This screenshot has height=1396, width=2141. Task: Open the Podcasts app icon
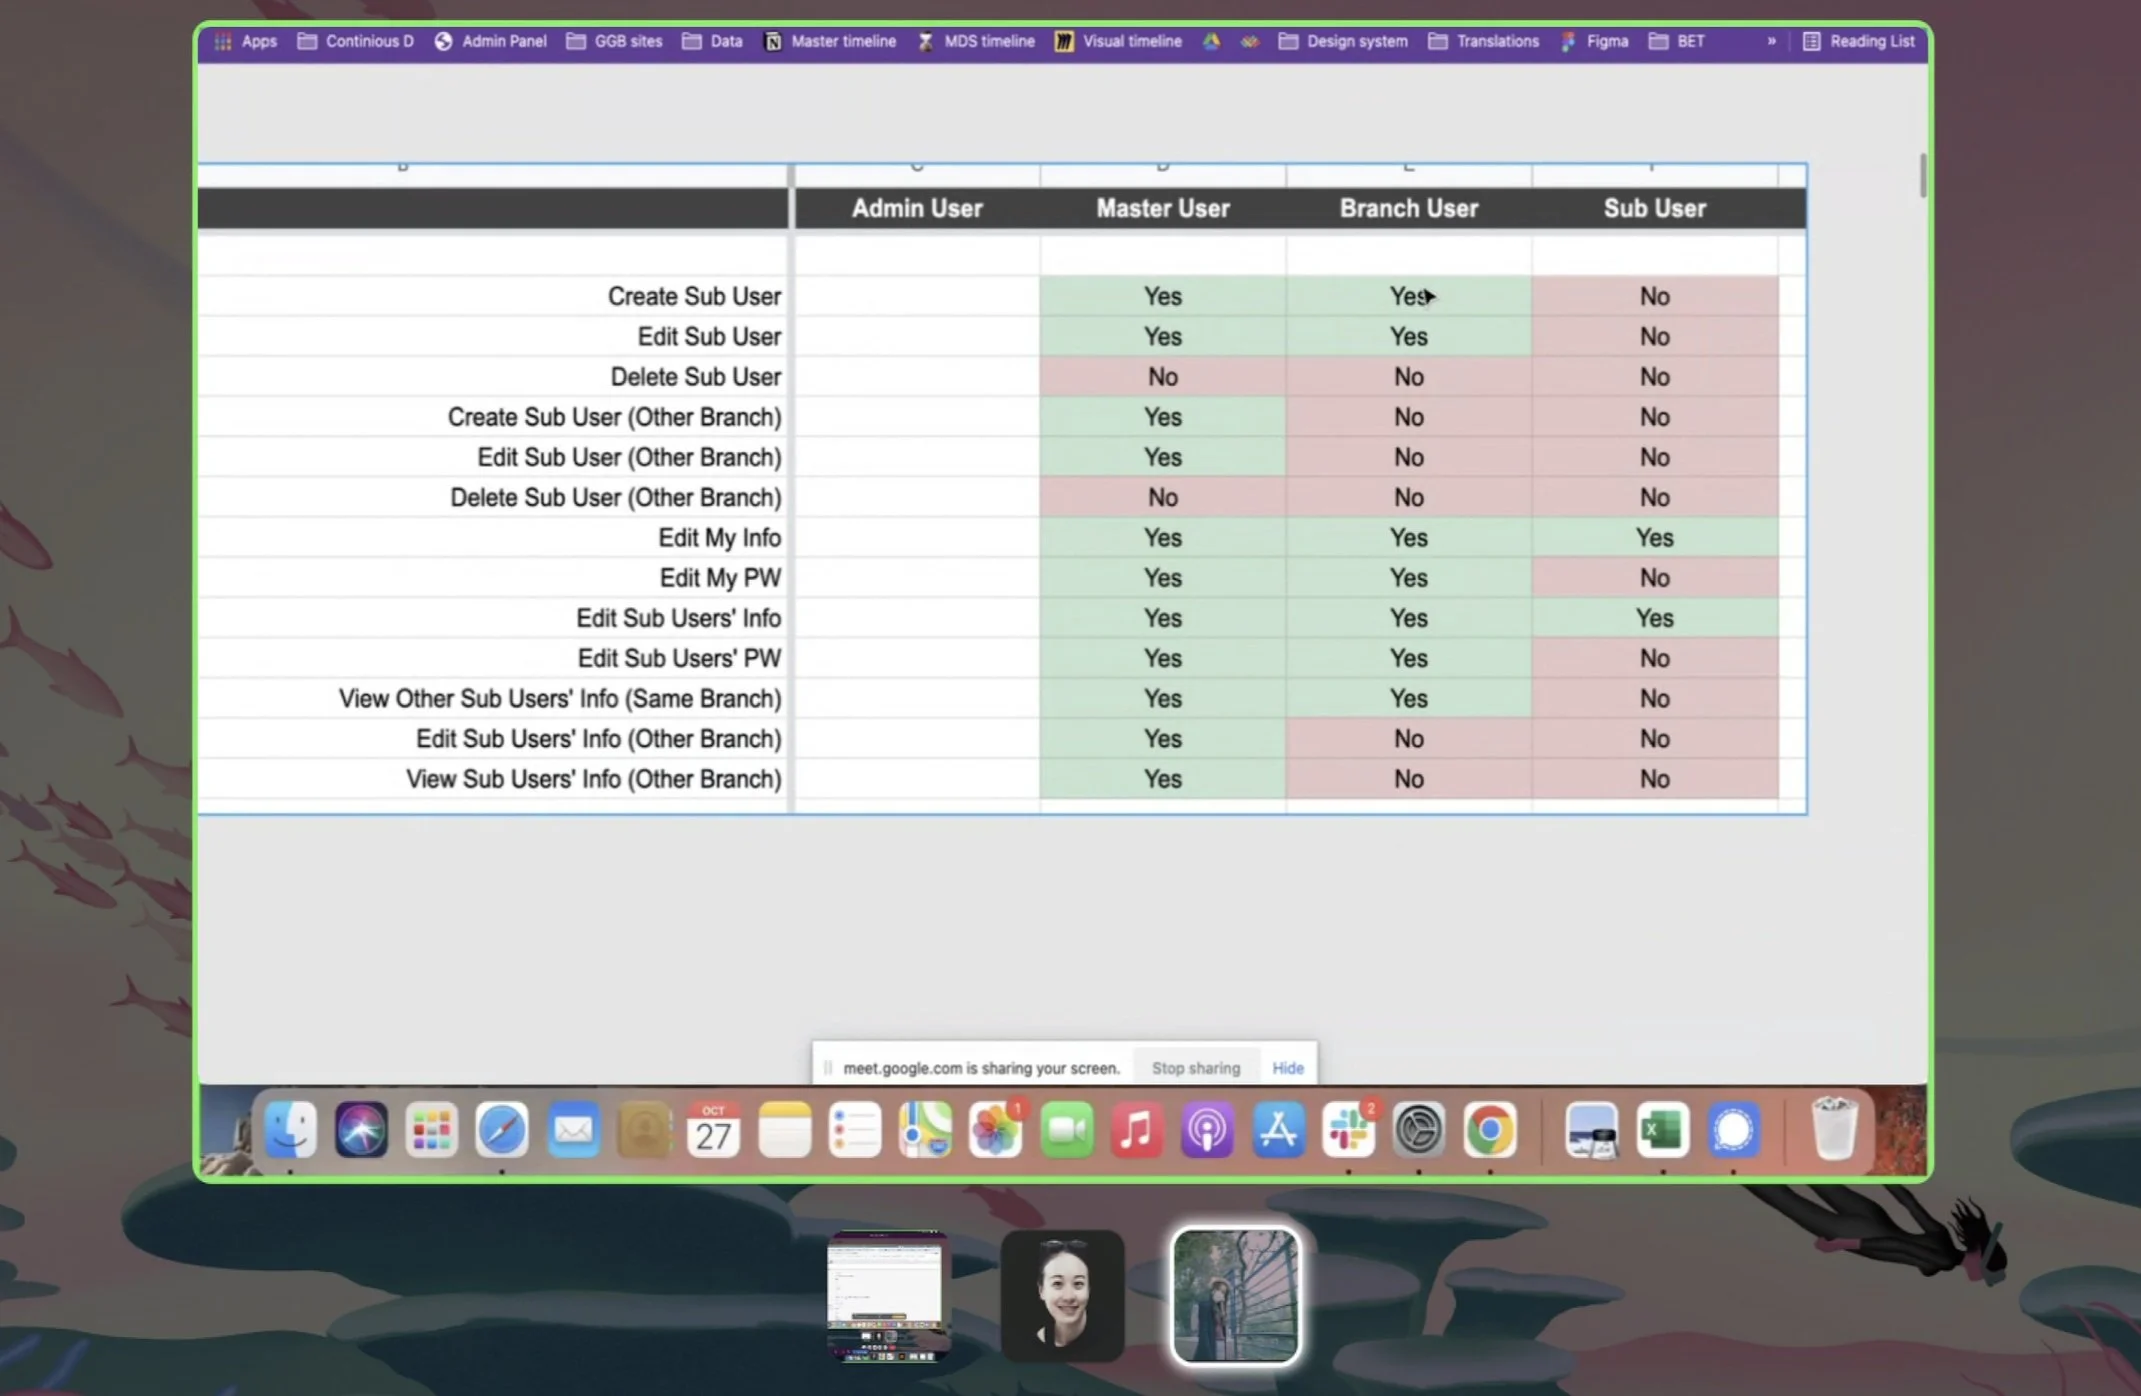[x=1207, y=1130]
